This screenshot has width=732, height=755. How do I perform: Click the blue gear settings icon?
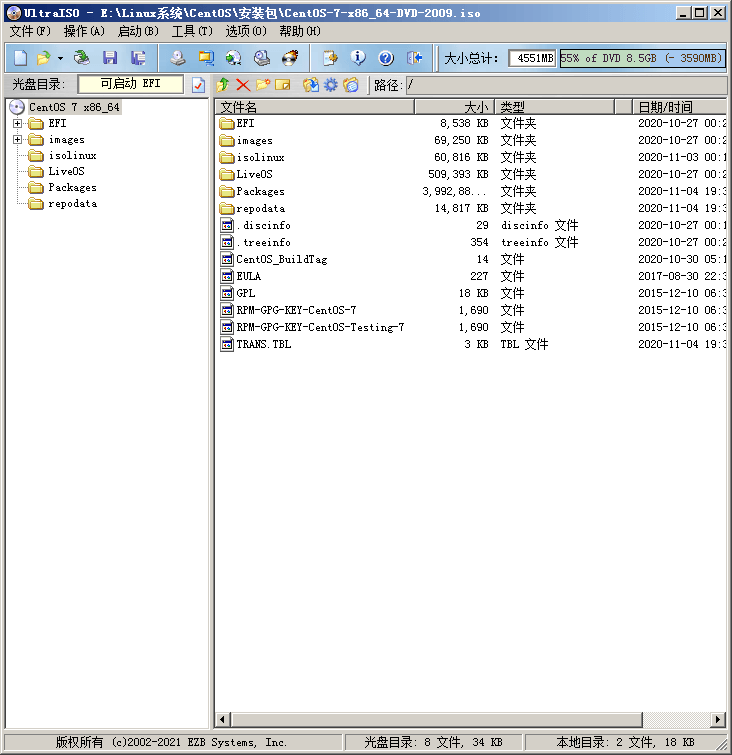[x=330, y=85]
